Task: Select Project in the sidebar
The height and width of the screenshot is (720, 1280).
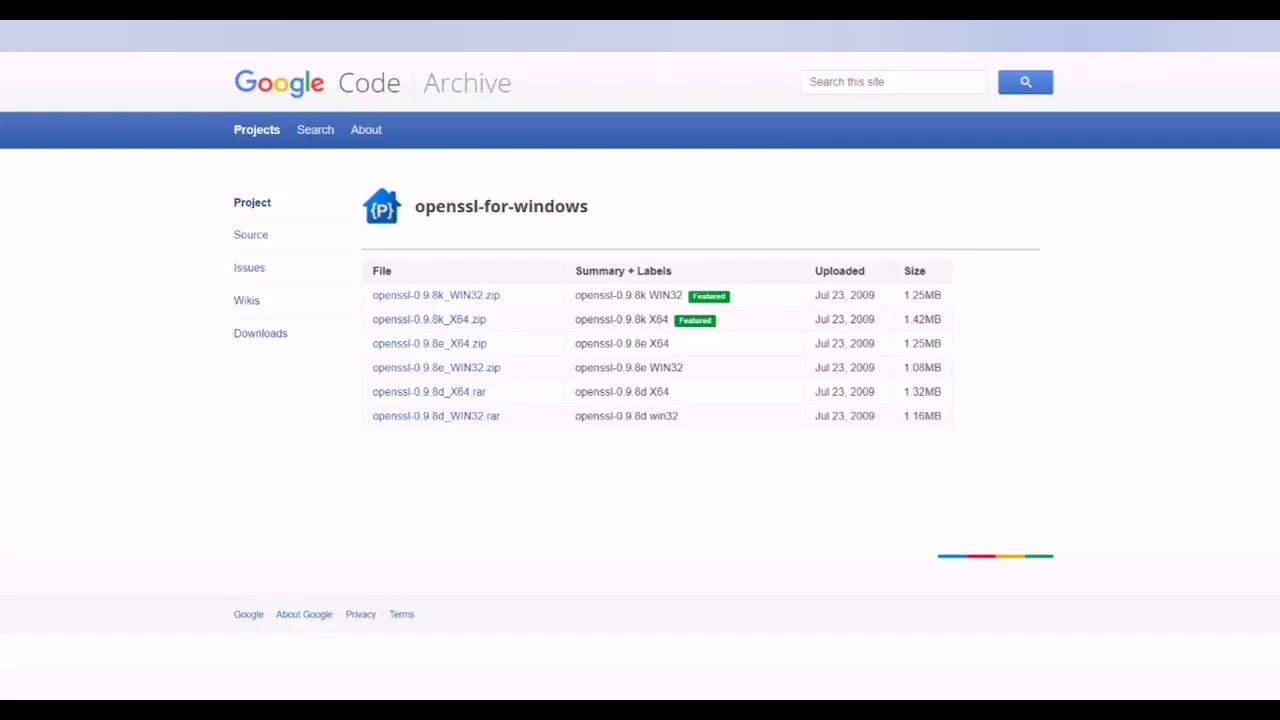Action: click(252, 202)
